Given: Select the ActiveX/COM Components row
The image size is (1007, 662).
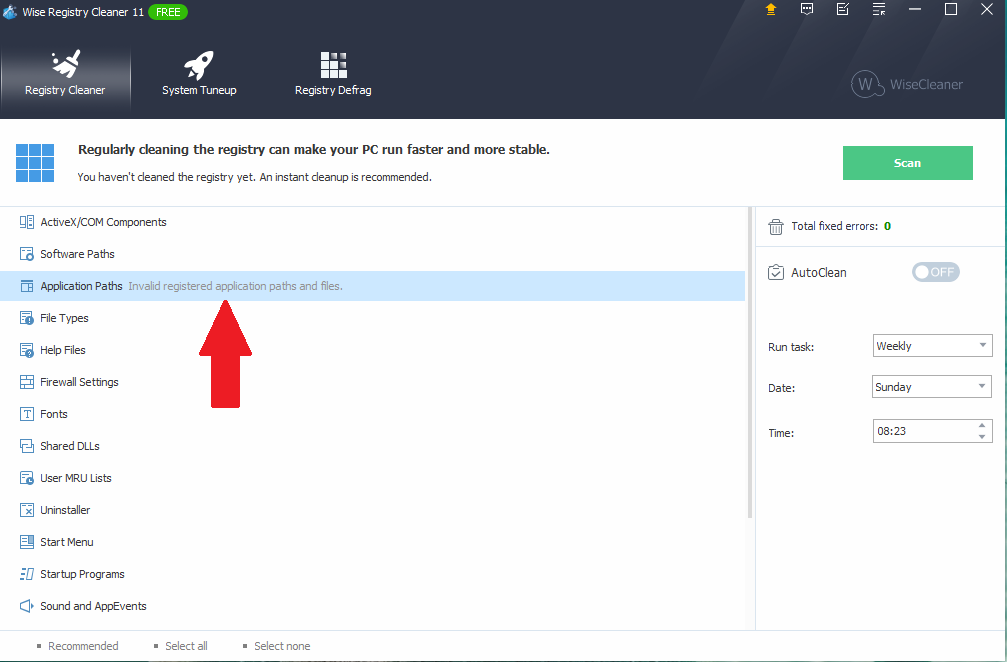Looking at the screenshot, I should click(x=372, y=222).
